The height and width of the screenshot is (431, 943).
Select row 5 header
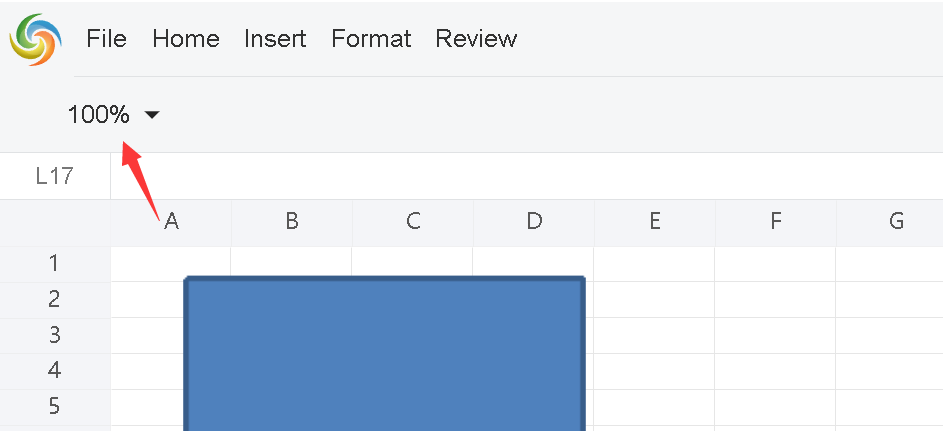pyautogui.click(x=54, y=406)
